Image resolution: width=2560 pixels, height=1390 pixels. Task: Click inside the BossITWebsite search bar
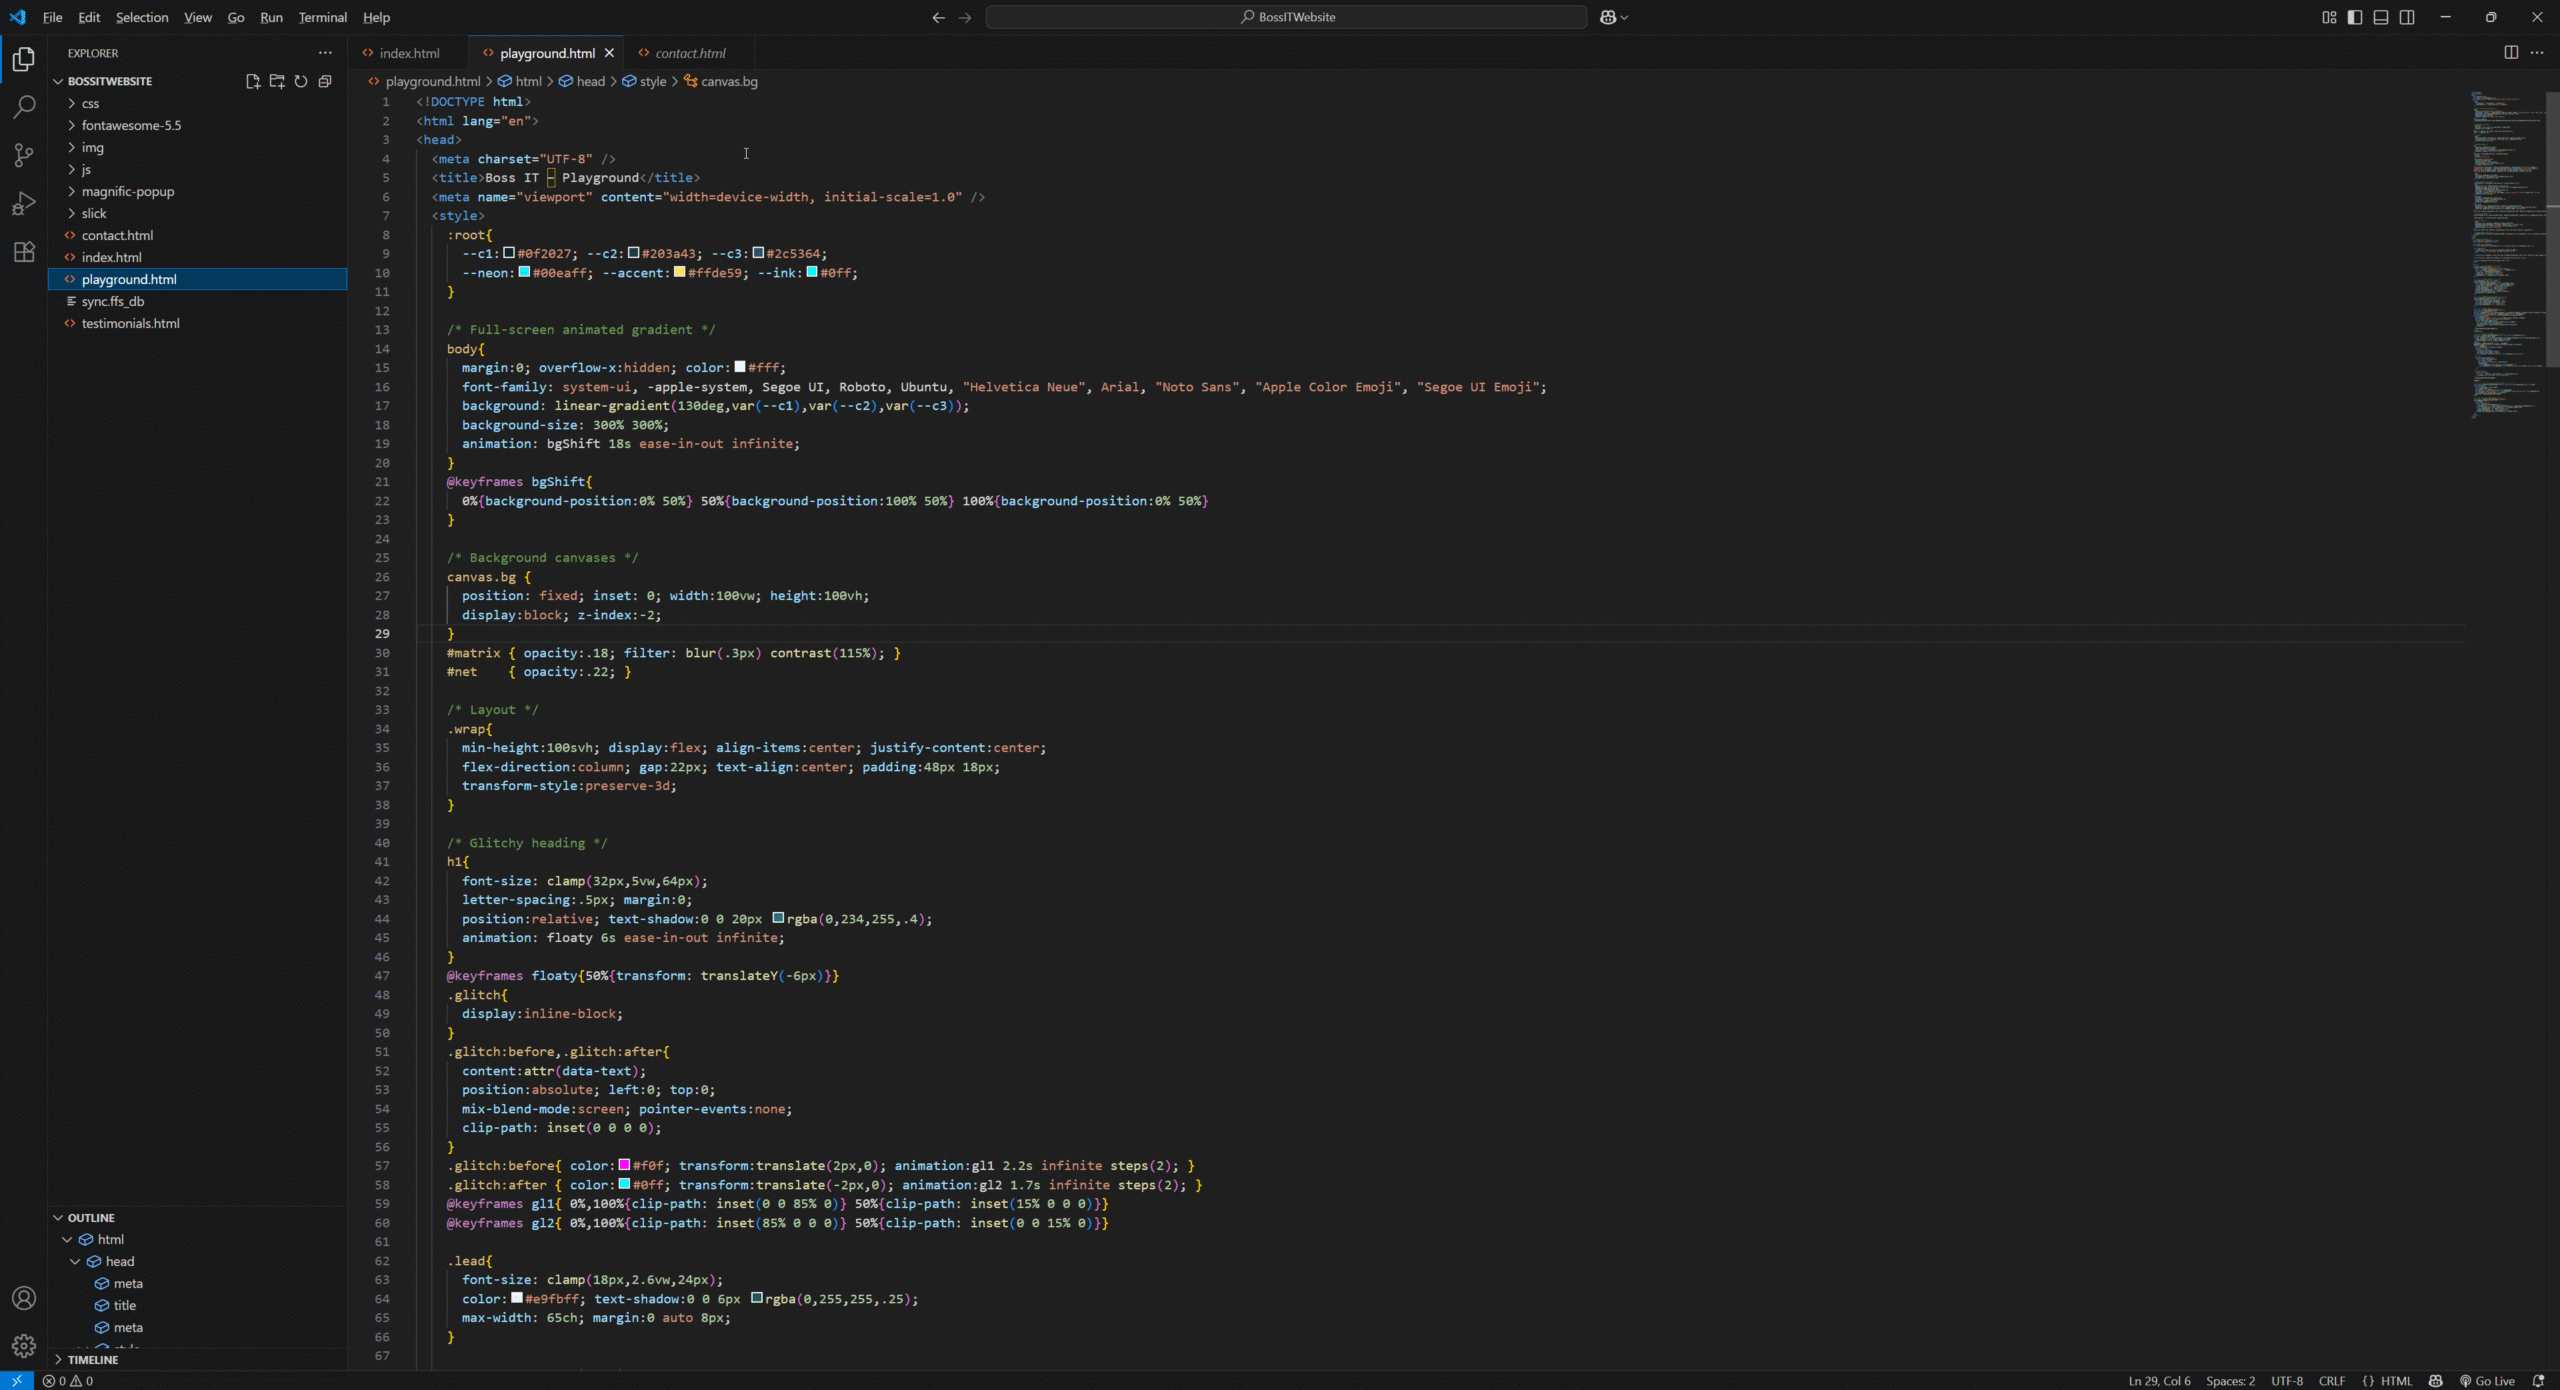[x=1285, y=17]
